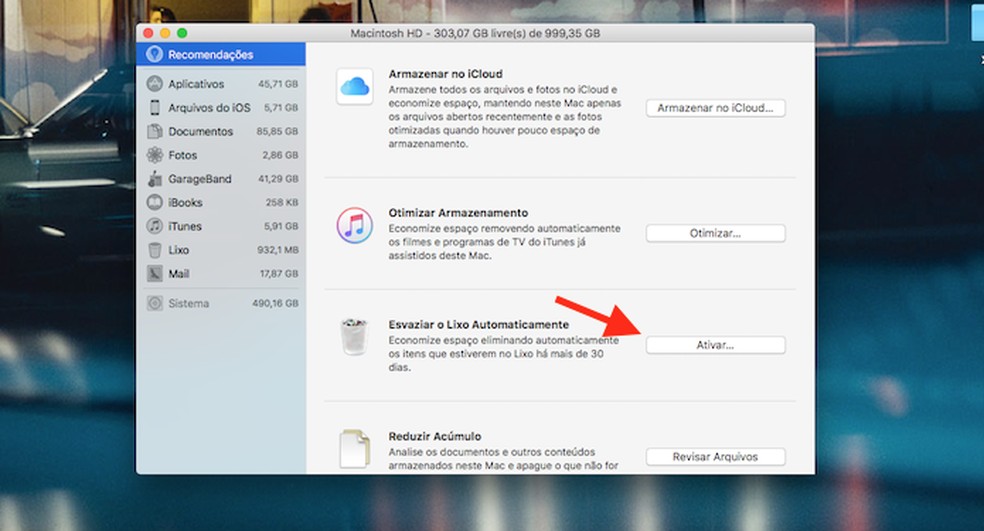
Task: Click the 41,29 GB GarageBand size
Action: tap(278, 179)
